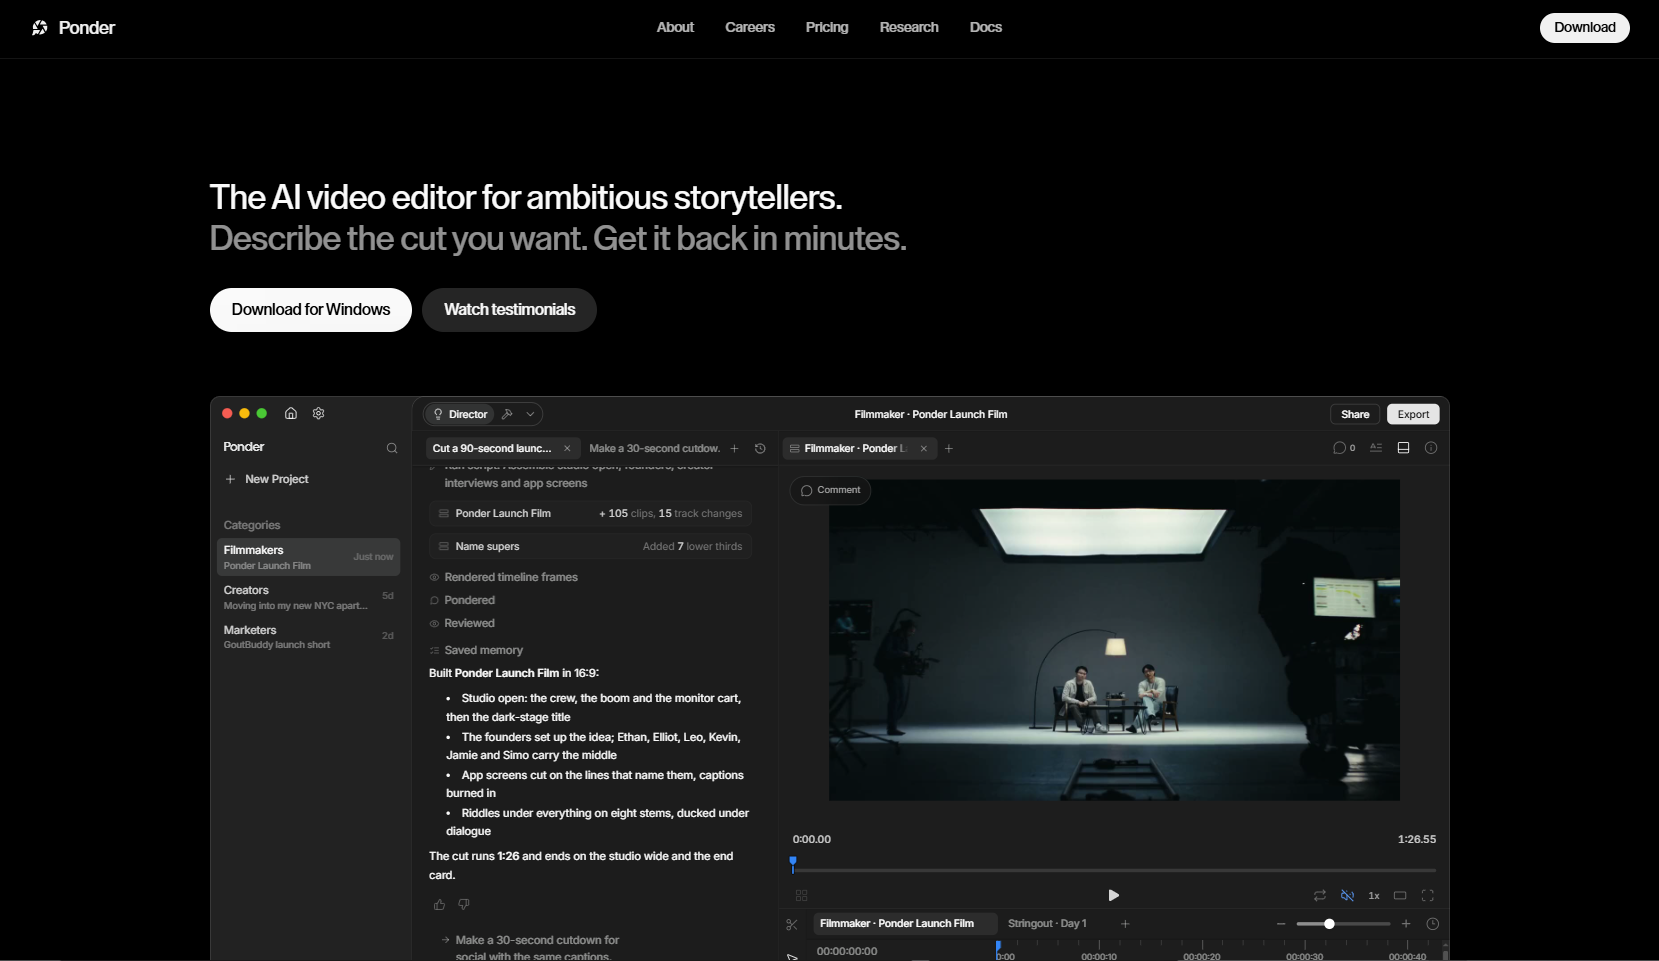
Task: Adjust the timeline zoom slider handle
Action: coord(1329,925)
